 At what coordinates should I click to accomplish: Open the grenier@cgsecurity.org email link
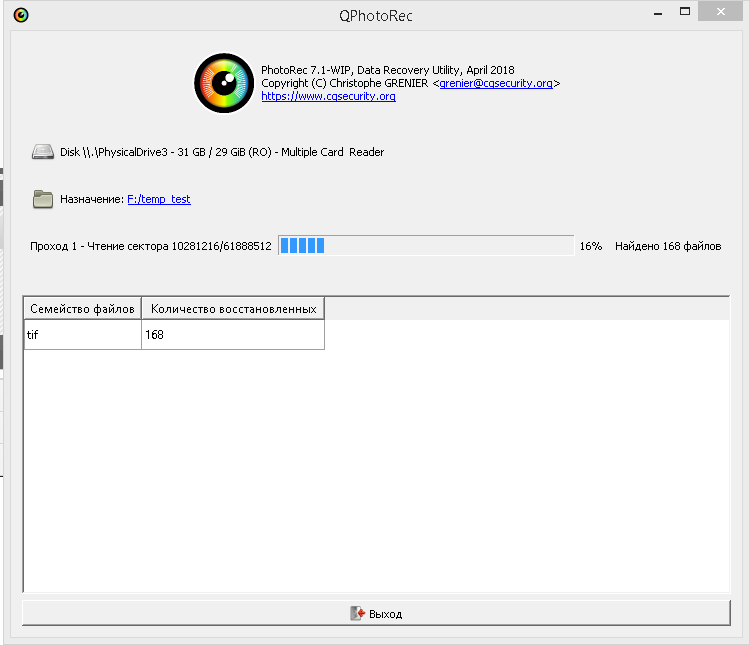(x=496, y=83)
